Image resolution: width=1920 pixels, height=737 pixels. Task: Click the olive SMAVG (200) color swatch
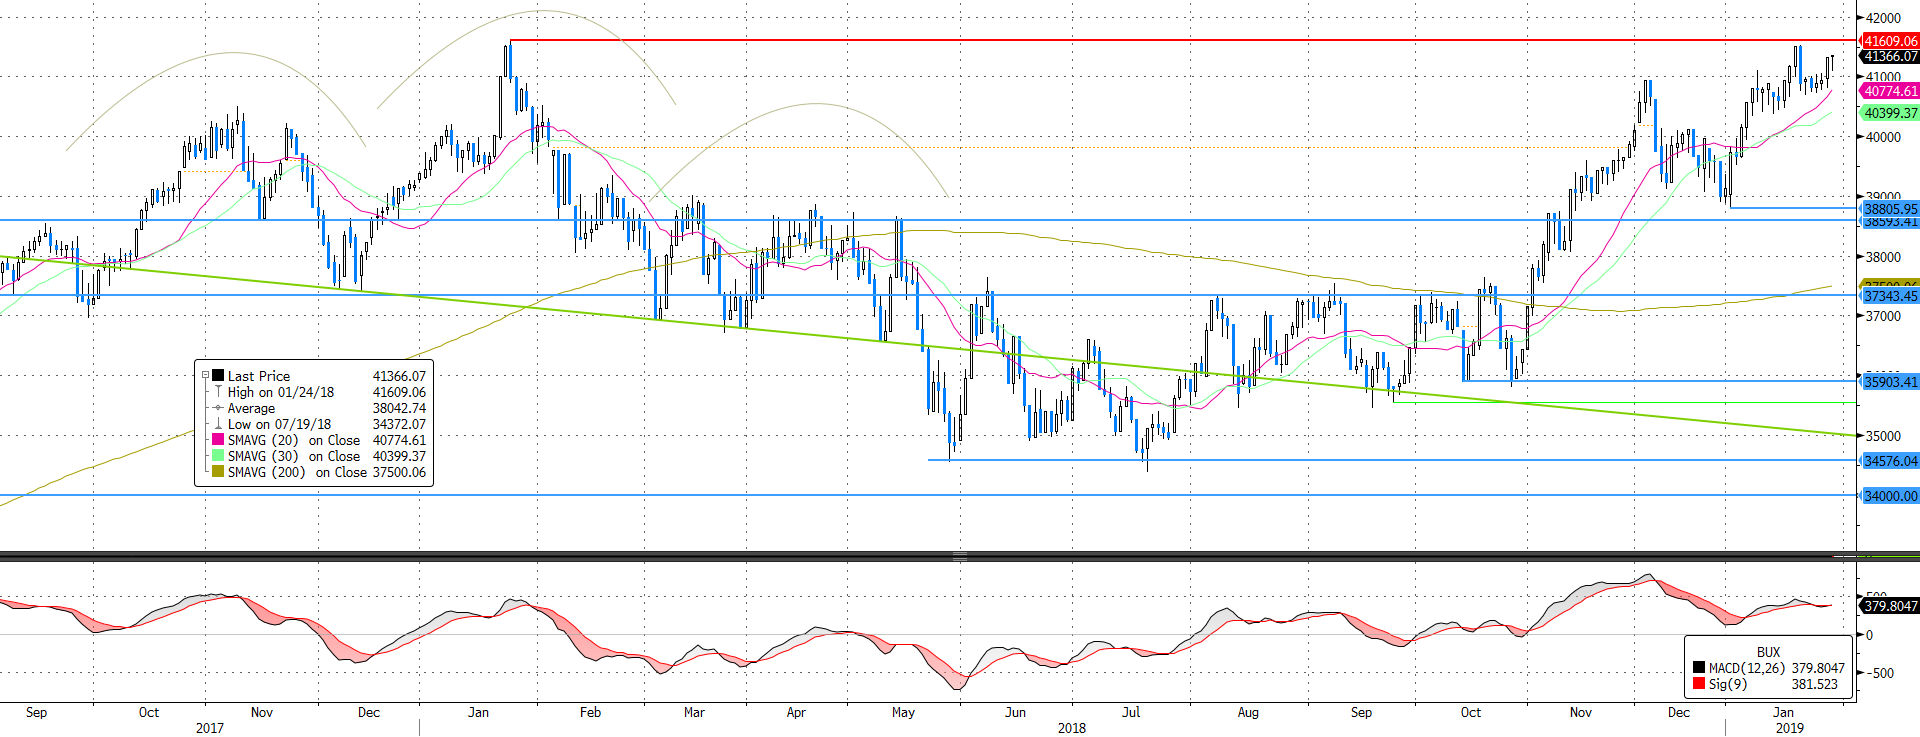click(x=218, y=472)
